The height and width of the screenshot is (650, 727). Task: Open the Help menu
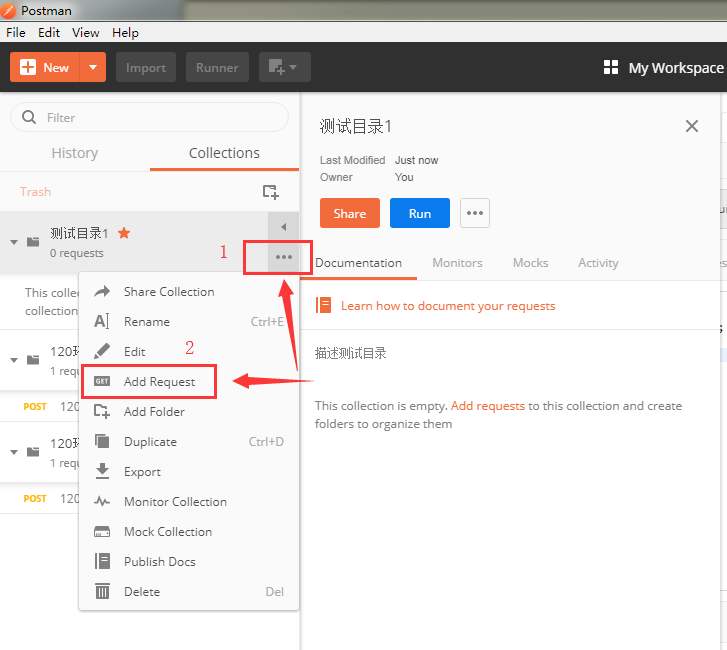pyautogui.click(x=125, y=32)
